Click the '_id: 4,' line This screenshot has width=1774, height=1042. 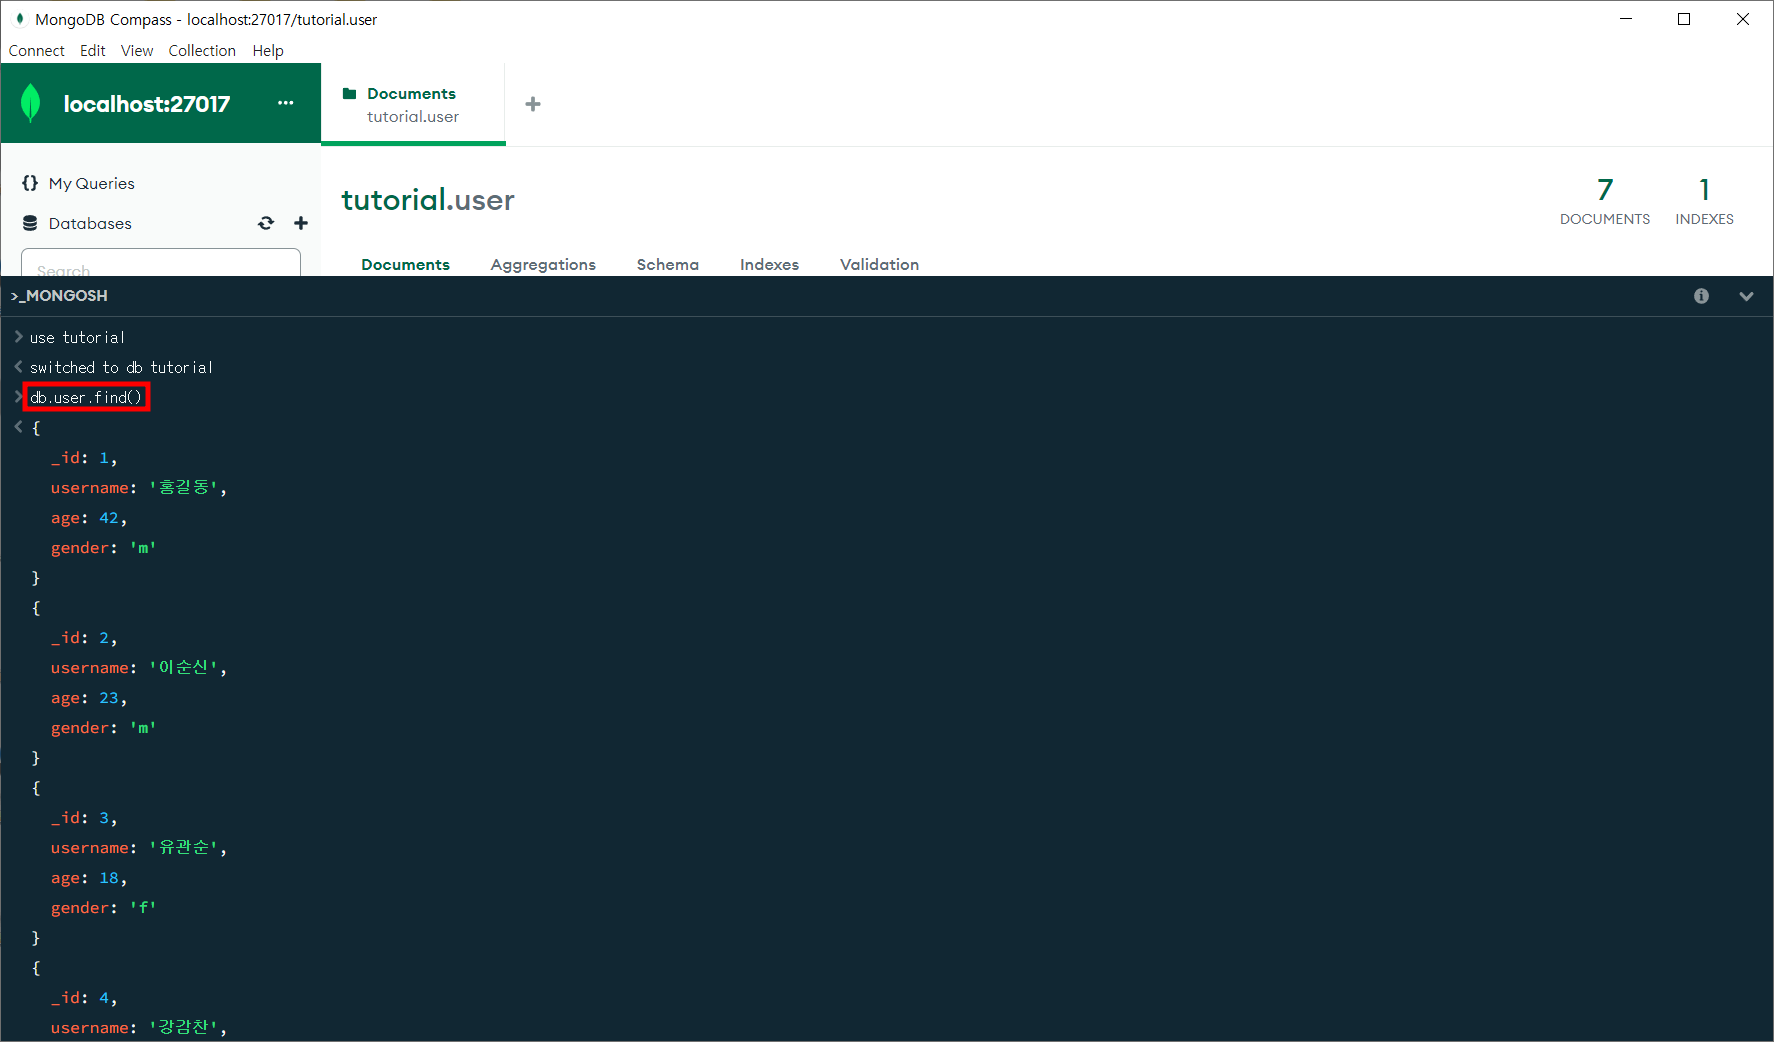click(x=84, y=998)
